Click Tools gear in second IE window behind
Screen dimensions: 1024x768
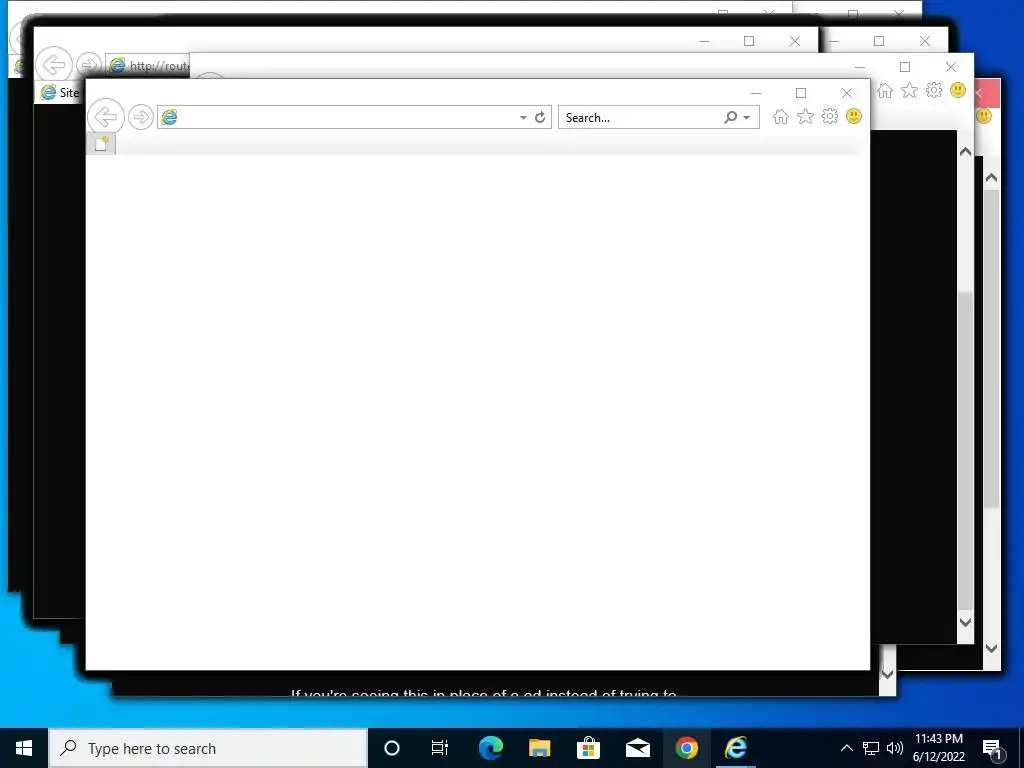tap(934, 90)
